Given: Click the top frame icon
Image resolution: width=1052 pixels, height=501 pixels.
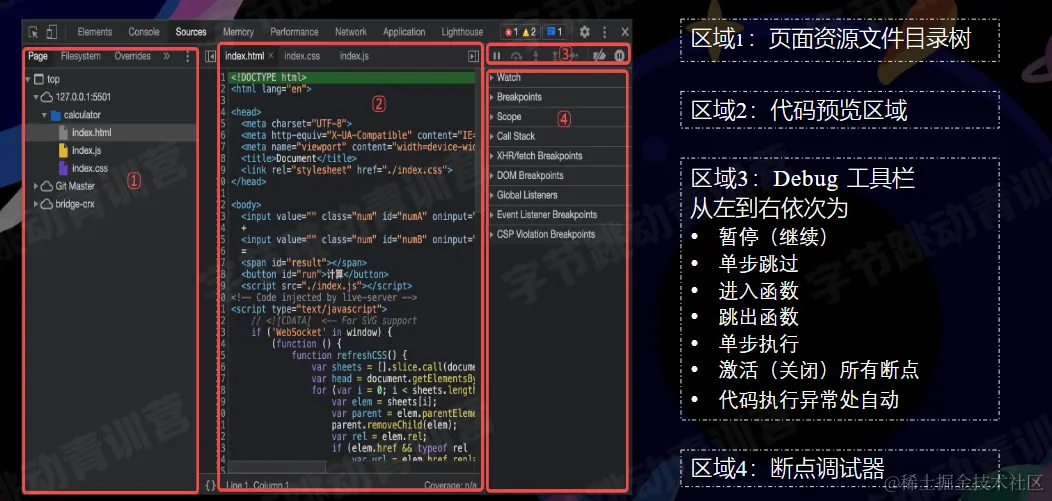Looking at the screenshot, I should tap(38, 79).
